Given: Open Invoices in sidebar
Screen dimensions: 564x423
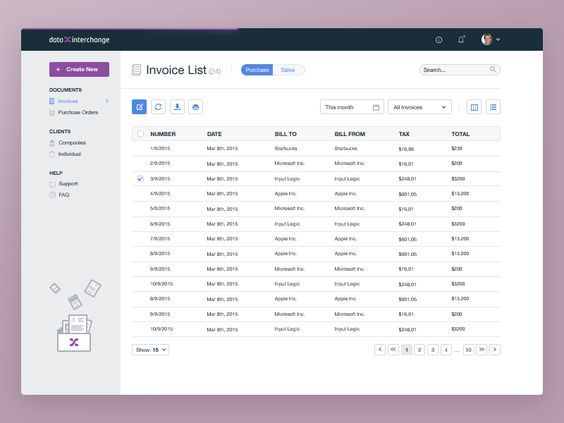Looking at the screenshot, I should [68, 101].
